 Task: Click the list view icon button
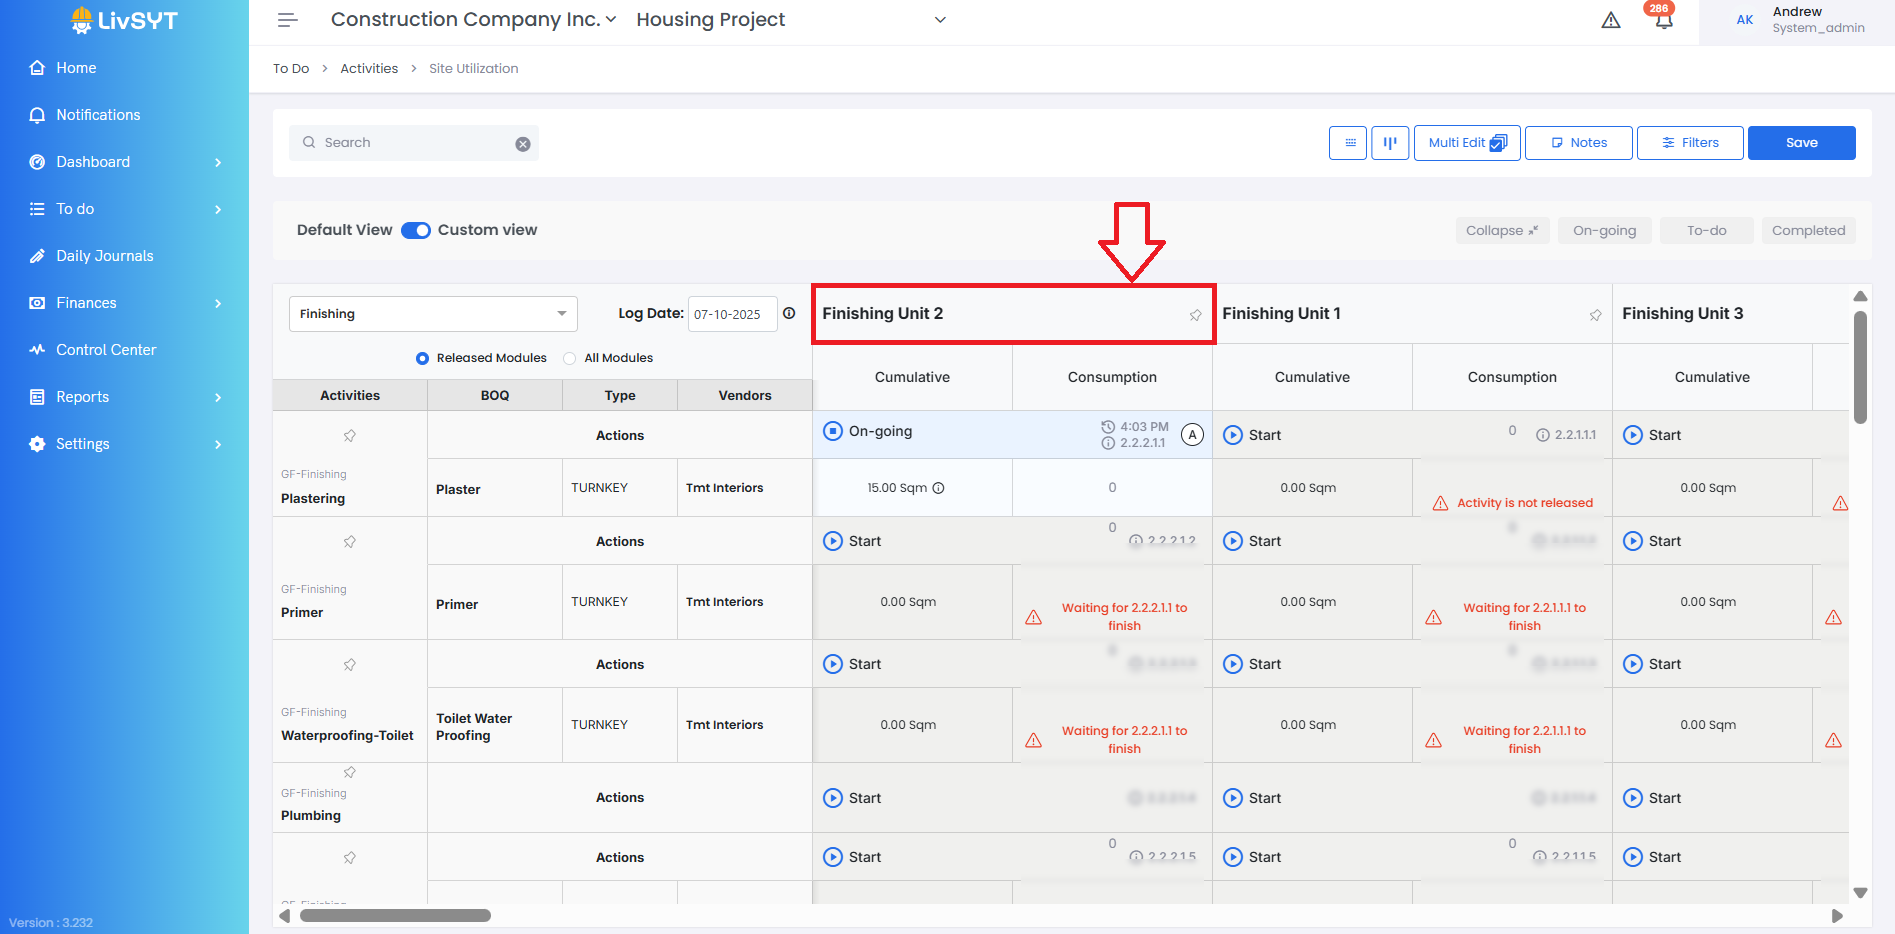(1348, 143)
